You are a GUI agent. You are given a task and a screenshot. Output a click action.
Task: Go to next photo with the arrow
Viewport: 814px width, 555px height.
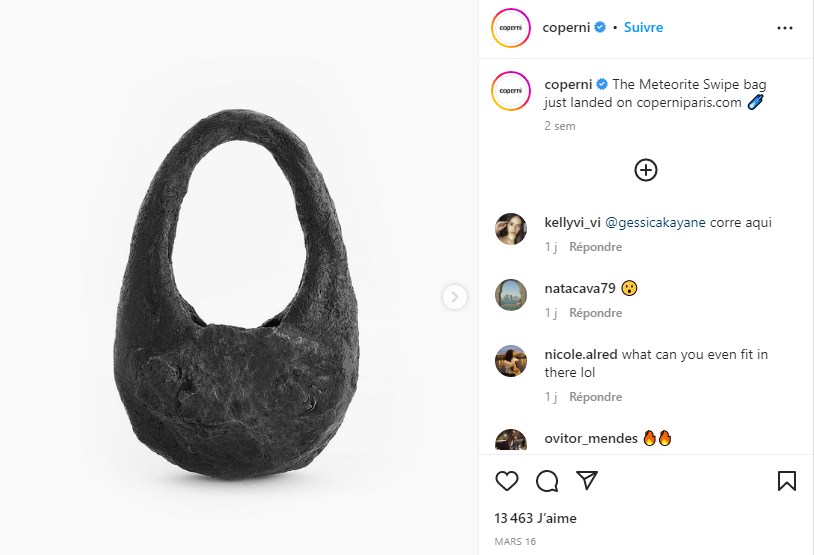pyautogui.click(x=455, y=296)
